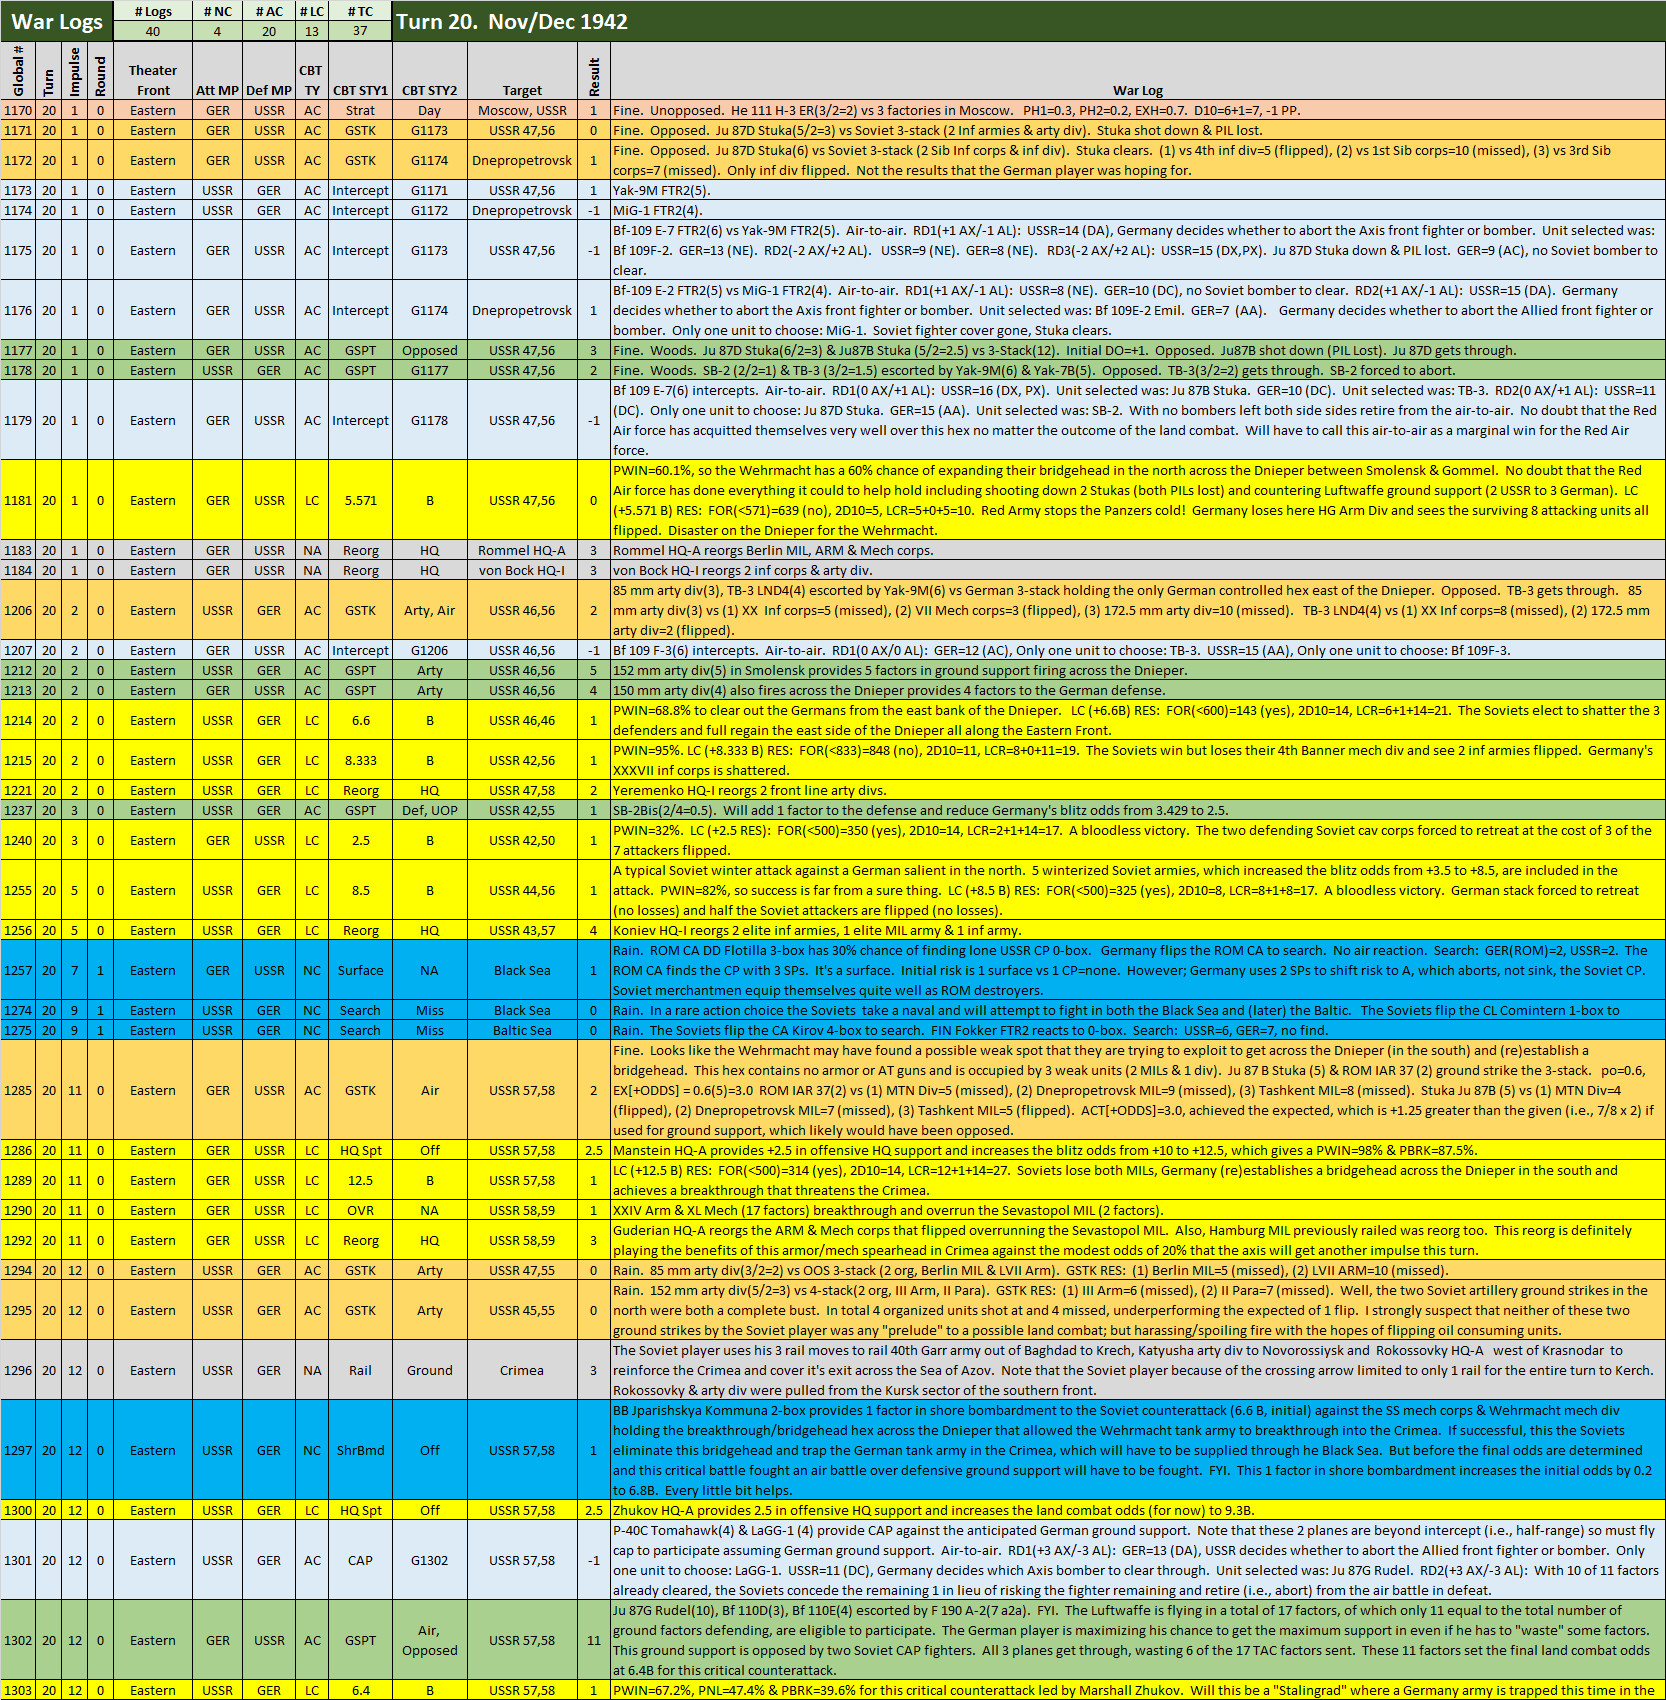This screenshot has width=1666, height=1700.
Task: Select the # TC count value 37
Action: click(360, 31)
